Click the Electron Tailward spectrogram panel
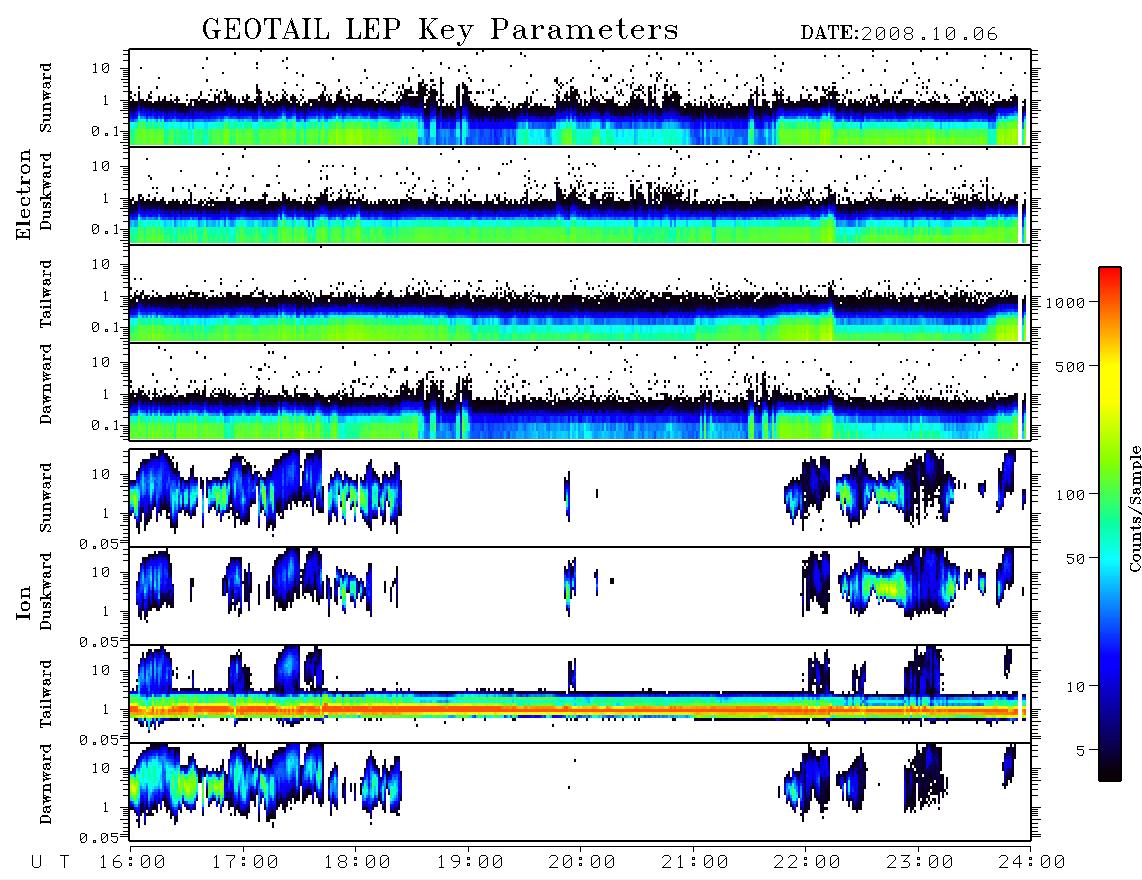This screenshot has height=880, width=1142. [580, 294]
